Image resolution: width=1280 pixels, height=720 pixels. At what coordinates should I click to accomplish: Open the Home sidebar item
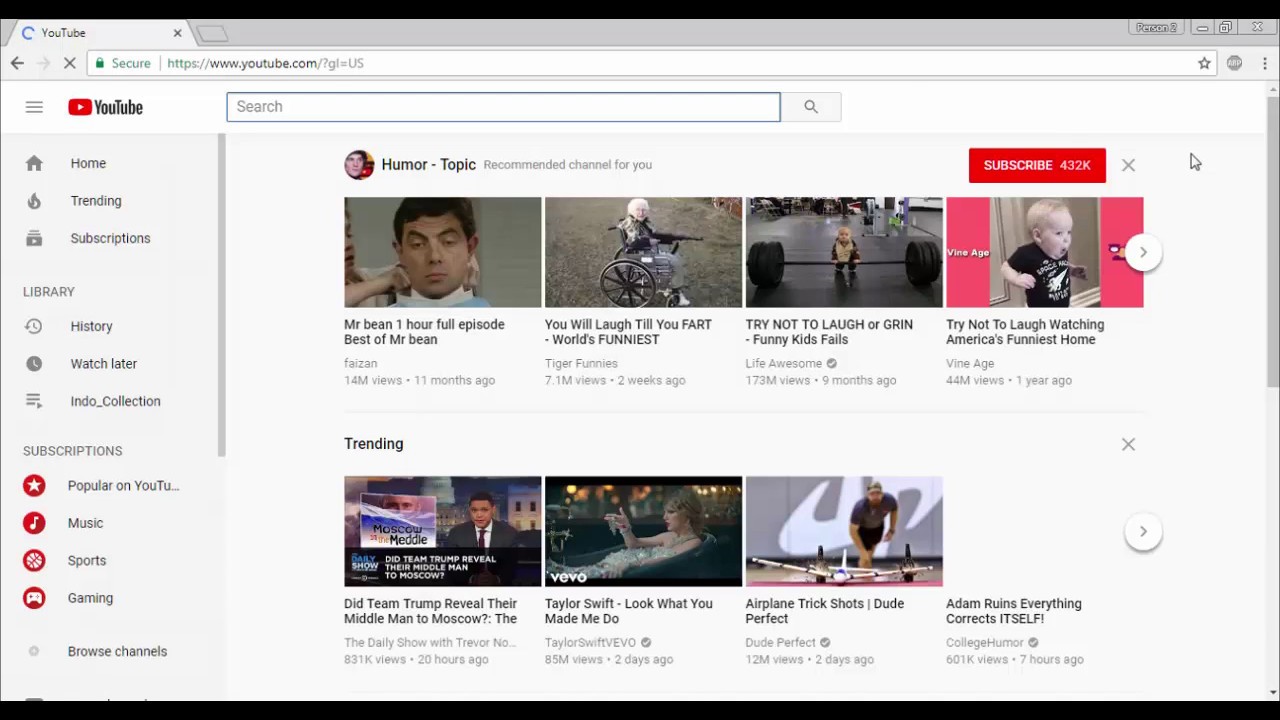pyautogui.click(x=110, y=163)
